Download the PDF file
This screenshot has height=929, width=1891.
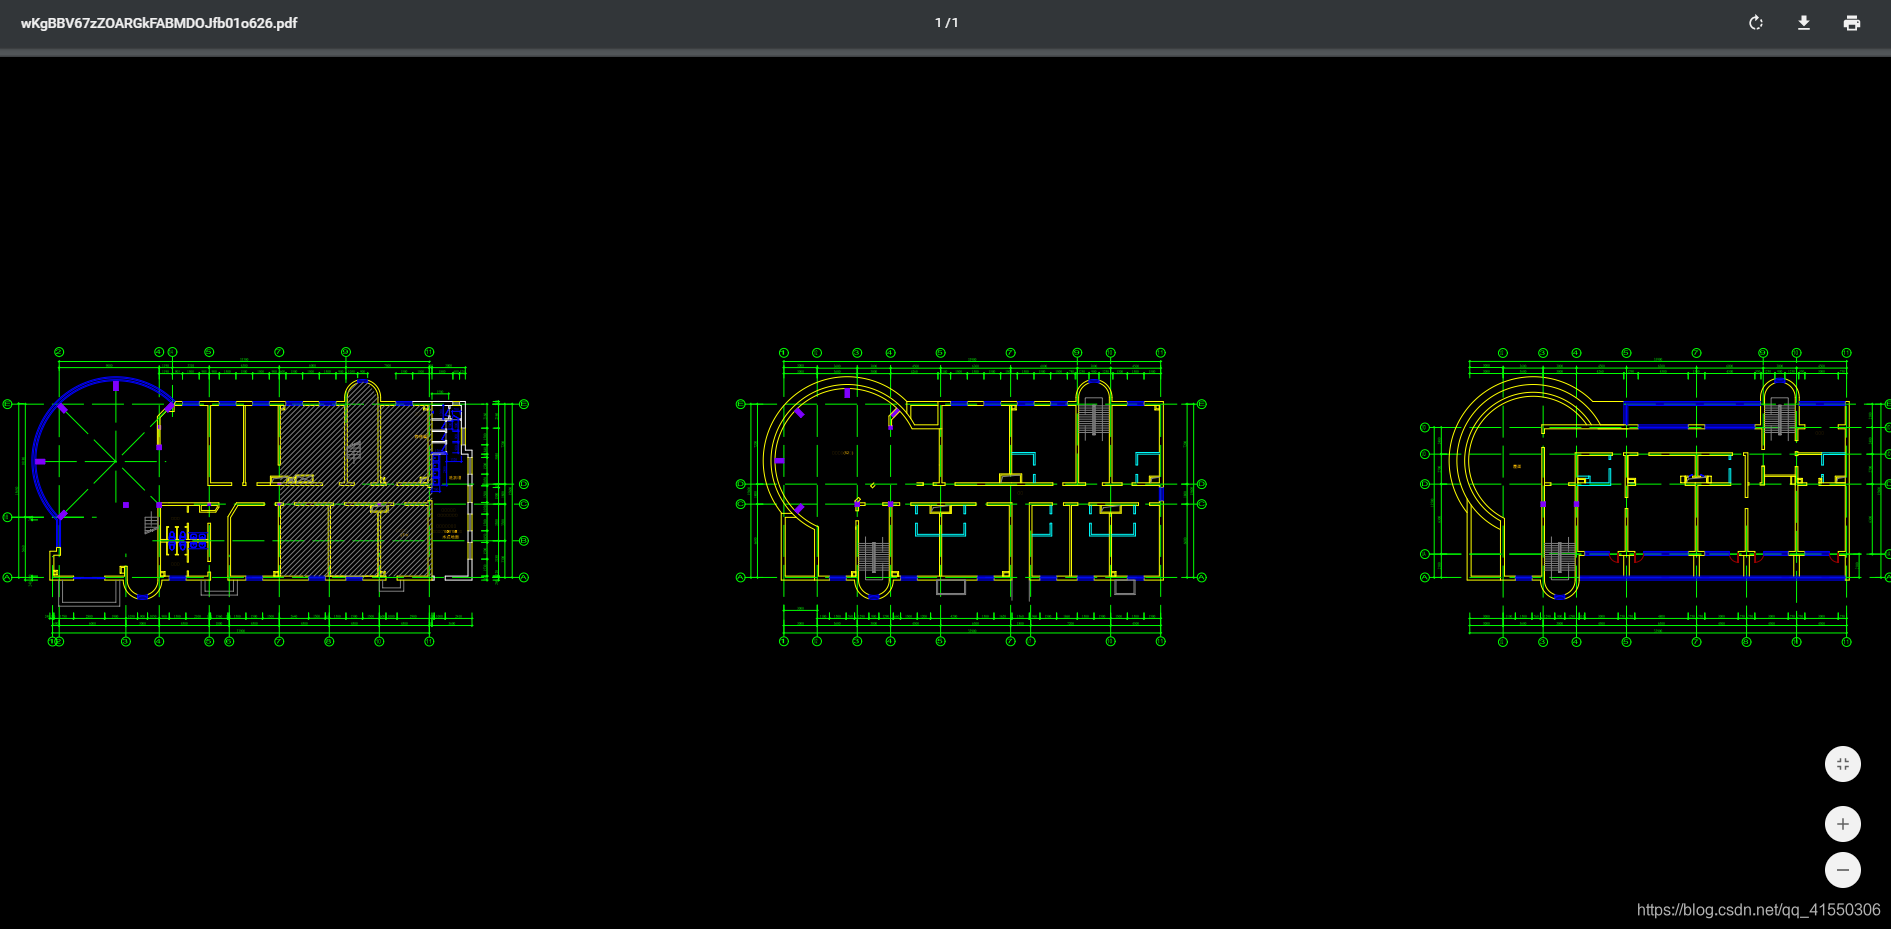tap(1803, 23)
